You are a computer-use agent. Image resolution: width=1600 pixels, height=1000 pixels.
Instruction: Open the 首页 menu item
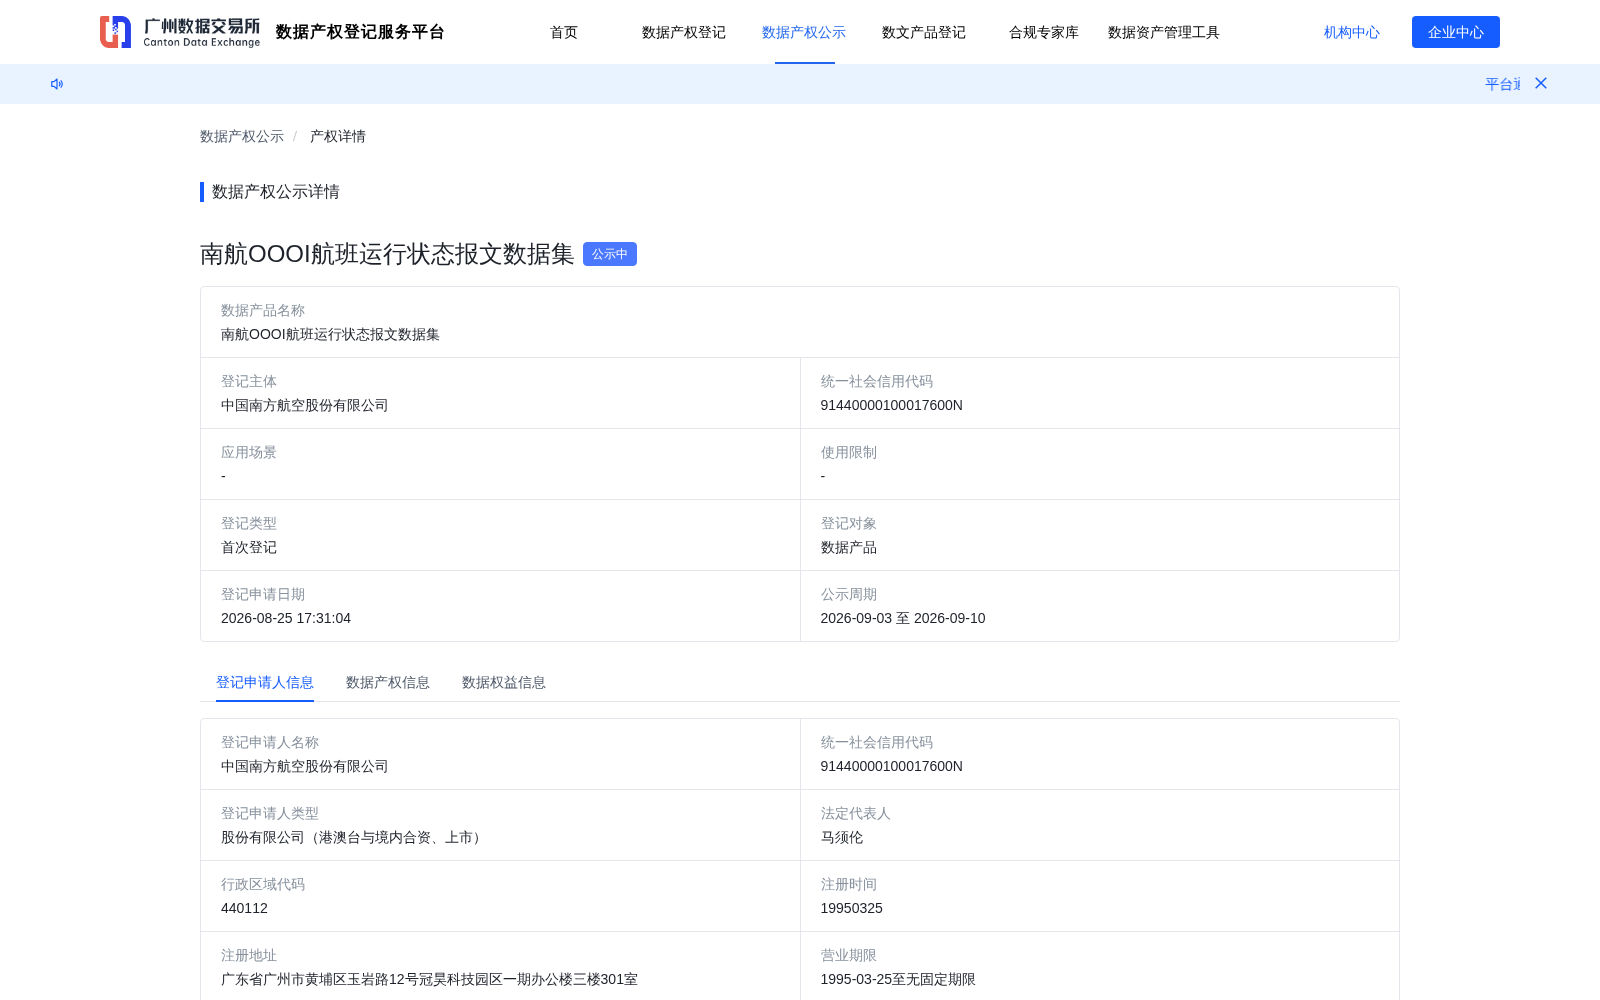click(x=564, y=32)
